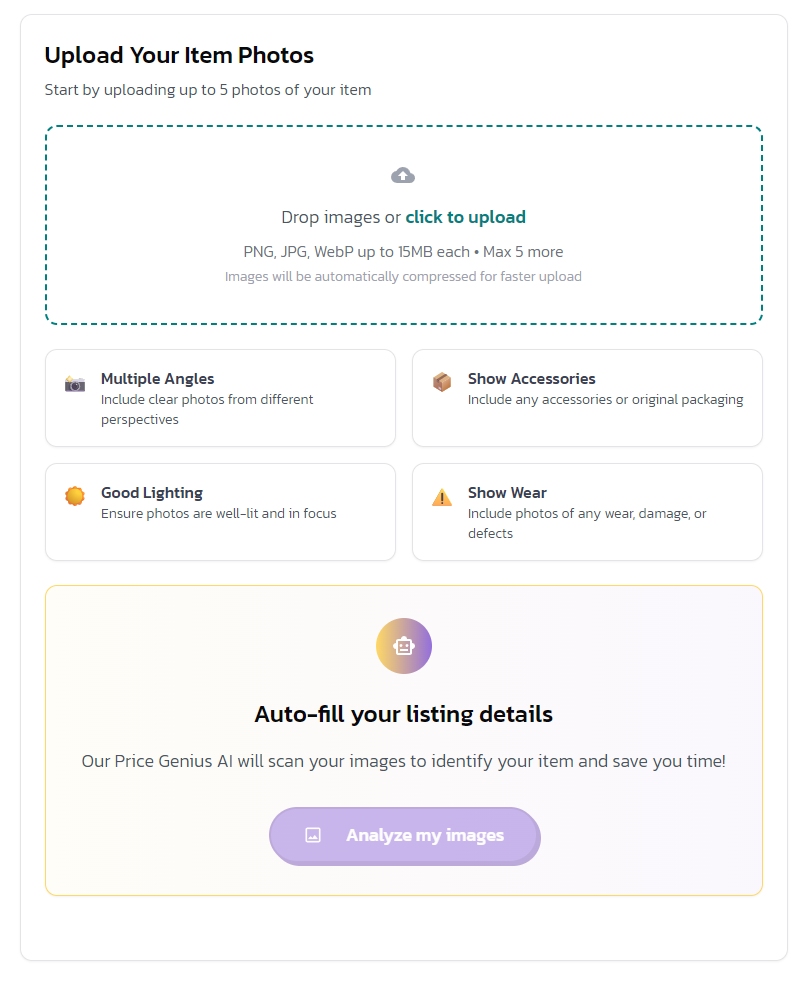Click the dashed image drop zone
The image size is (802, 985).
403,224
